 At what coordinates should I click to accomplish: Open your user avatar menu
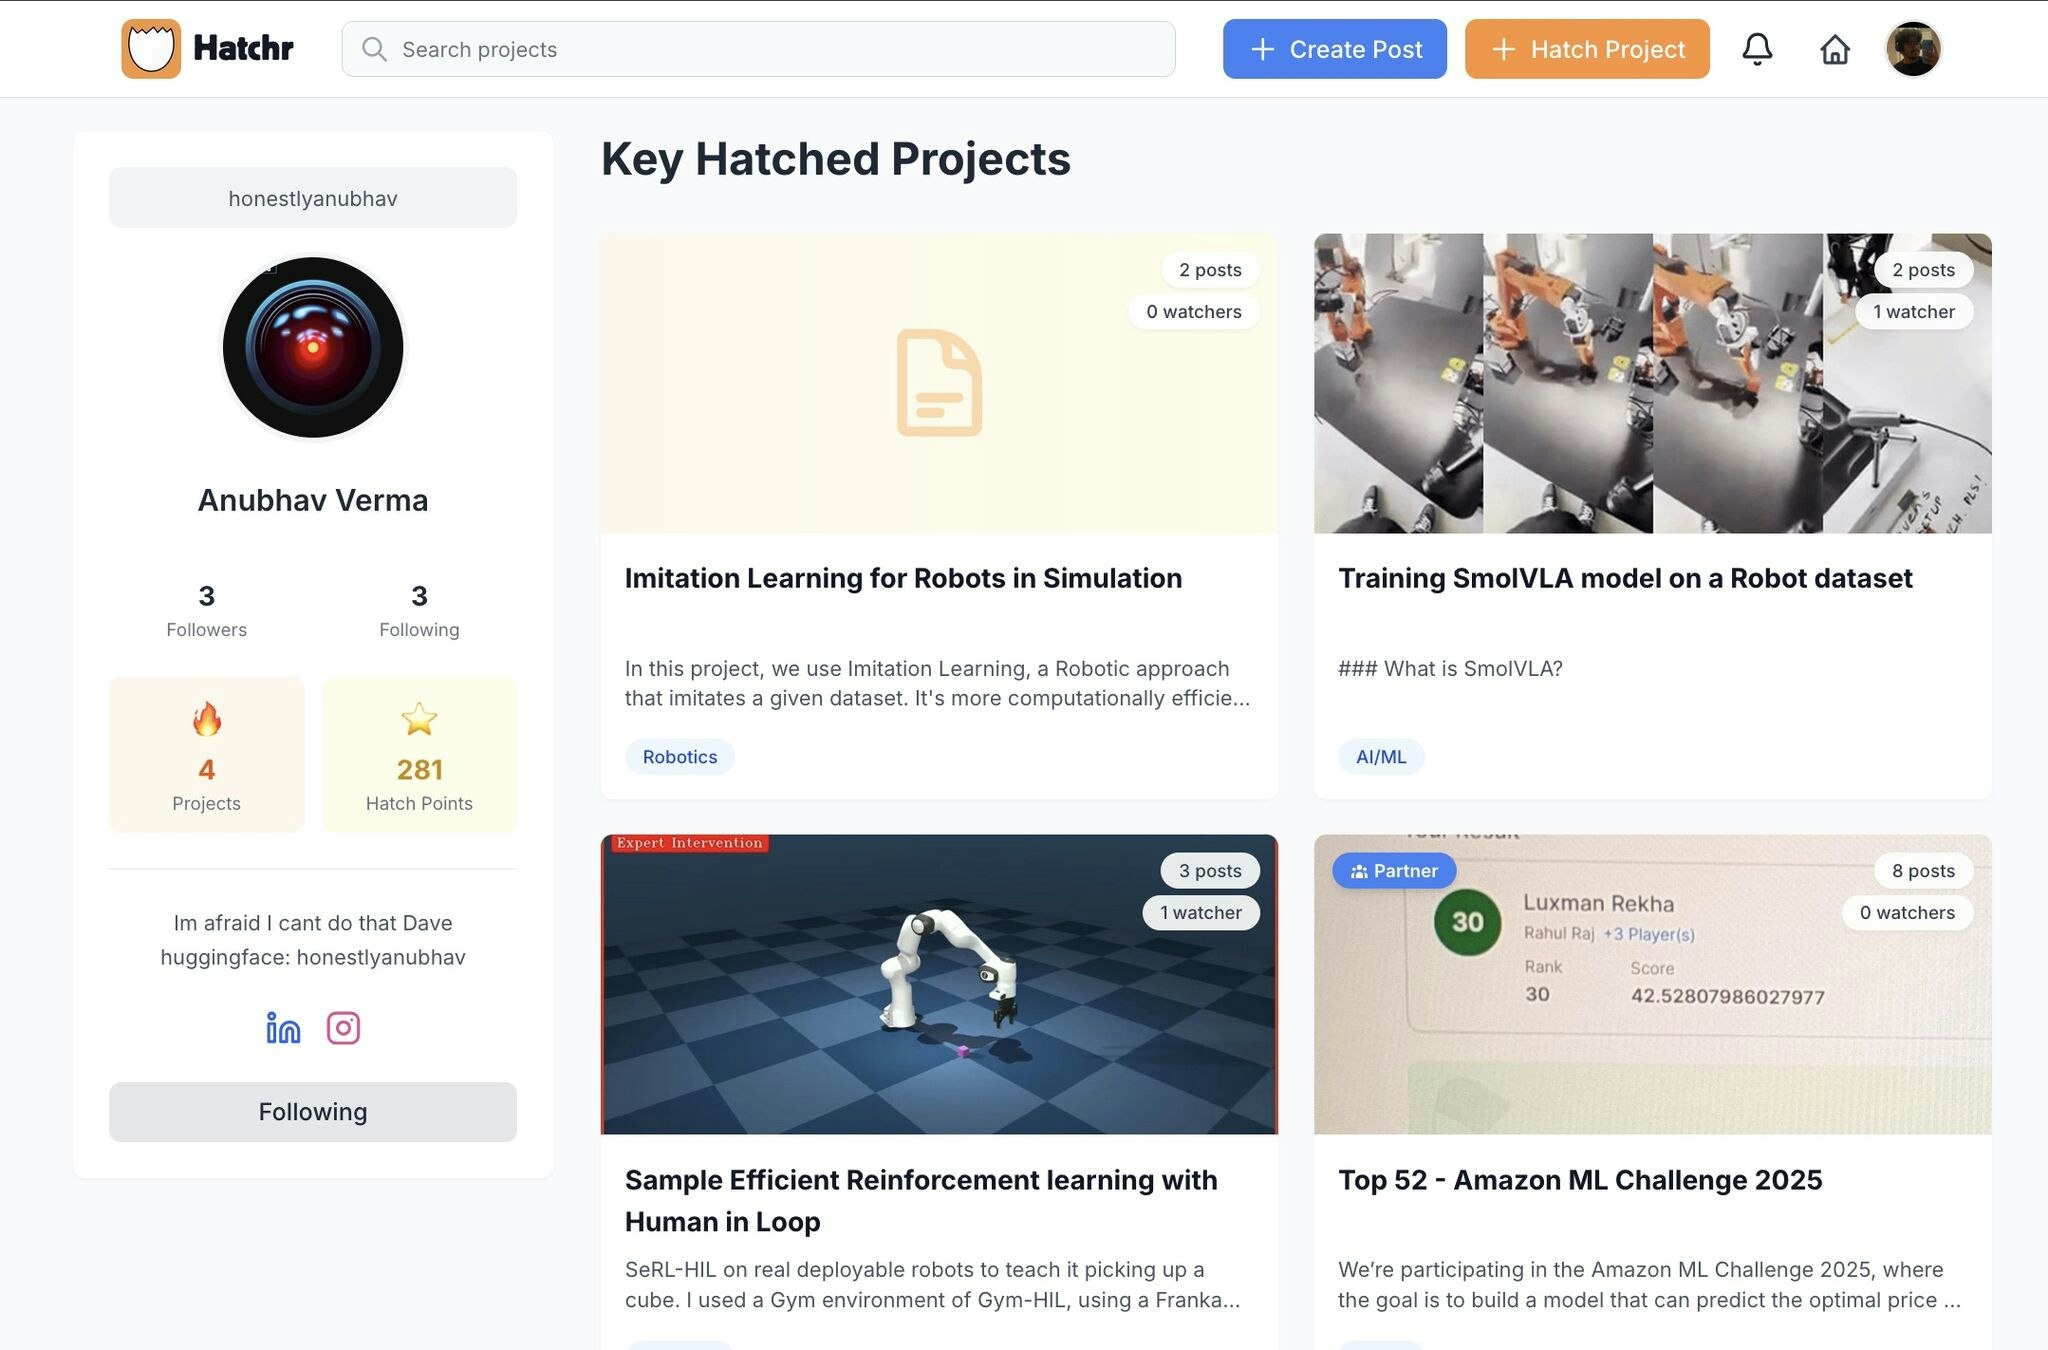click(1912, 49)
